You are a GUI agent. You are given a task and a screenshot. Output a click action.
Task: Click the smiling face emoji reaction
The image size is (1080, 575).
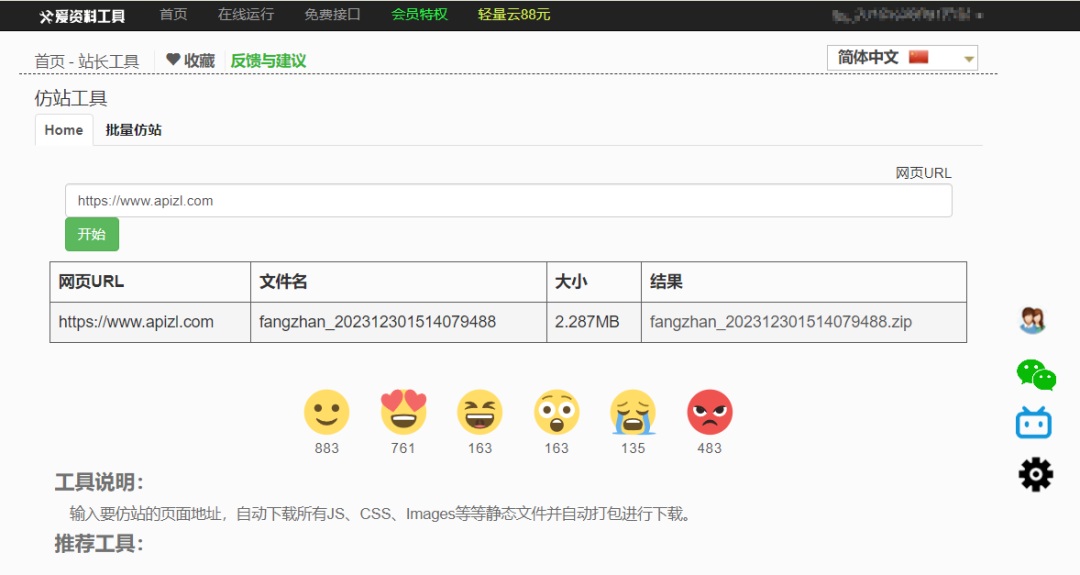tap(326, 412)
